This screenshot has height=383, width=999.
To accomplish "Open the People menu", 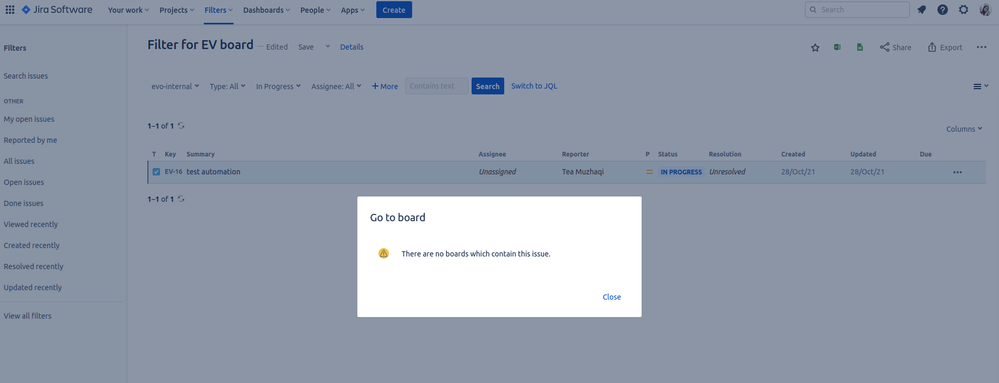I will 315,10.
